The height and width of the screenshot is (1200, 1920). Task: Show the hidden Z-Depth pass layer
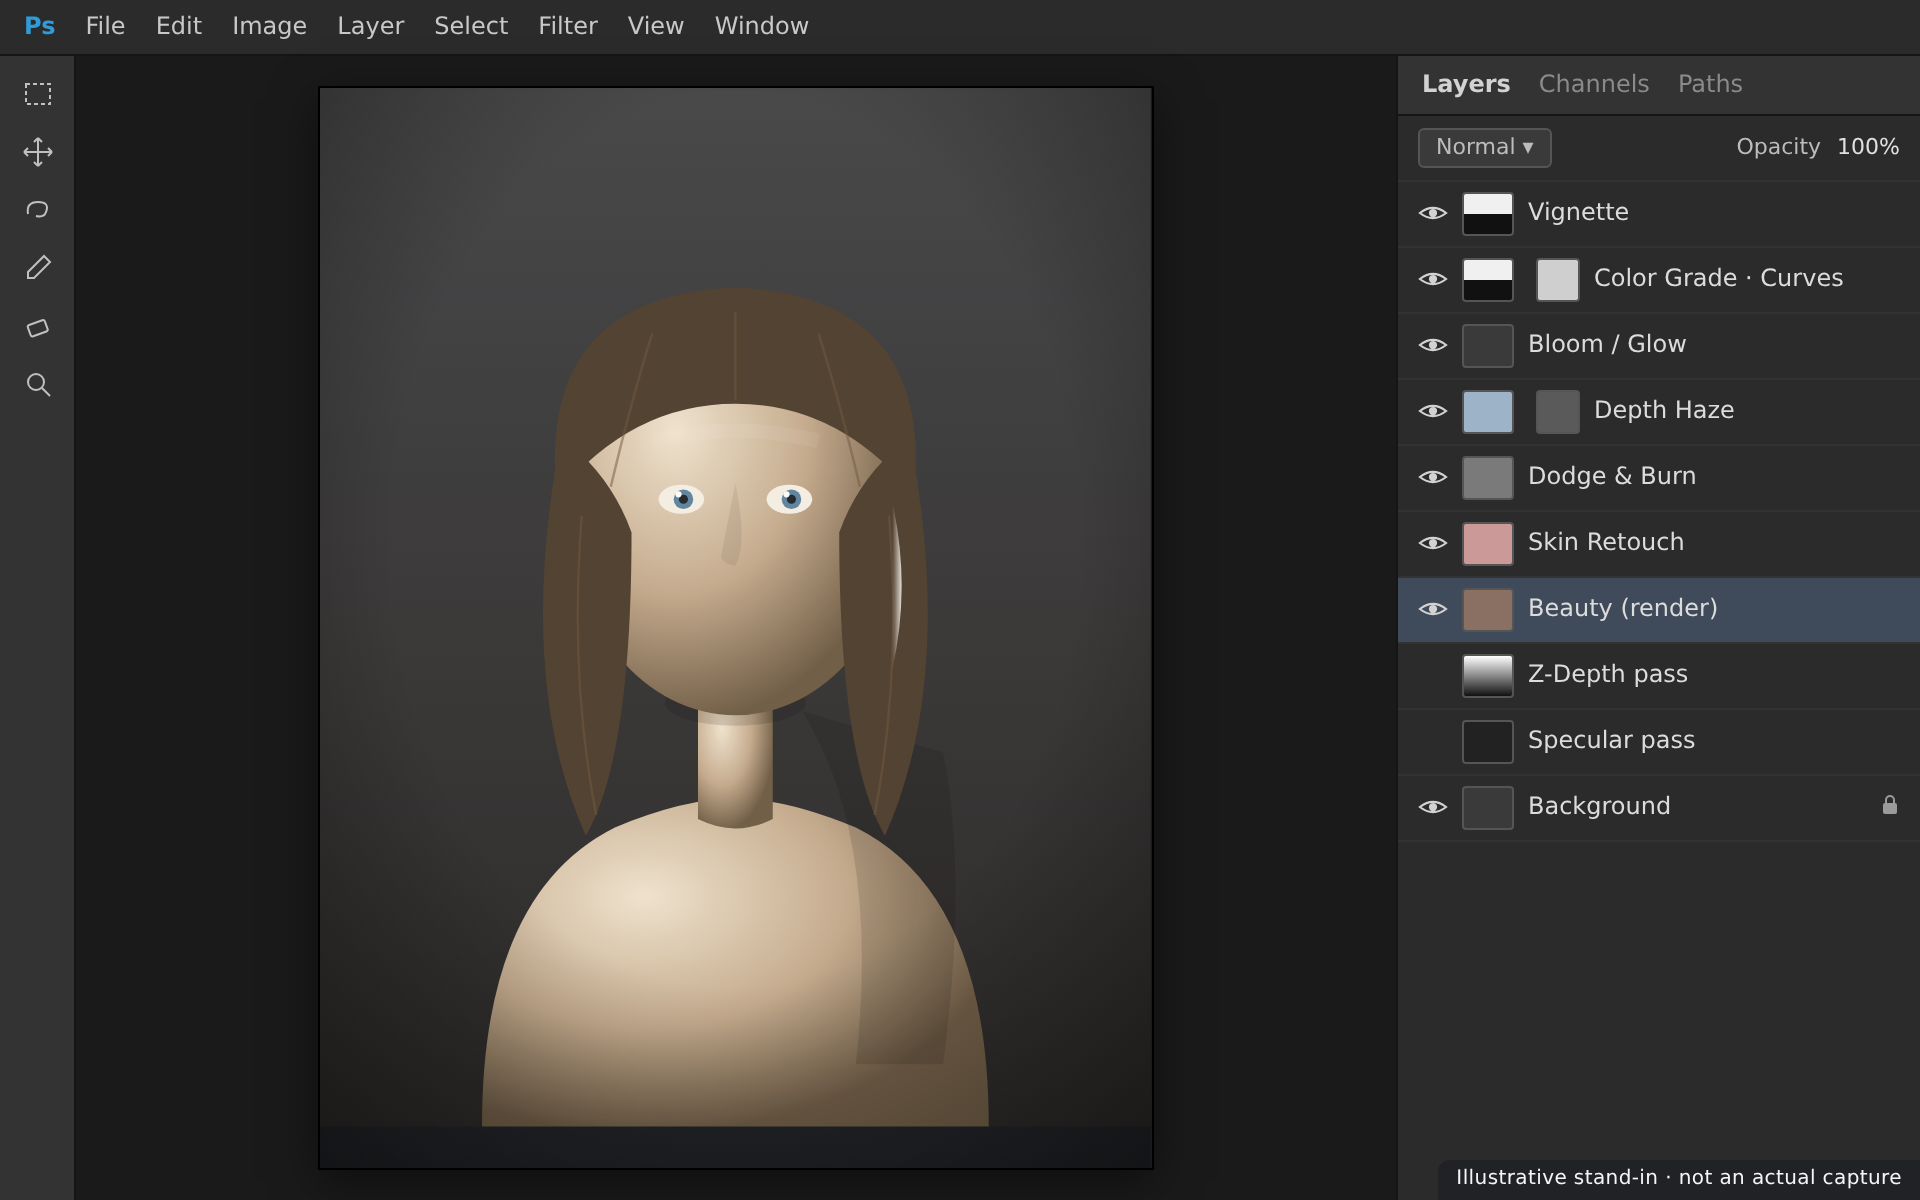pos(1433,675)
